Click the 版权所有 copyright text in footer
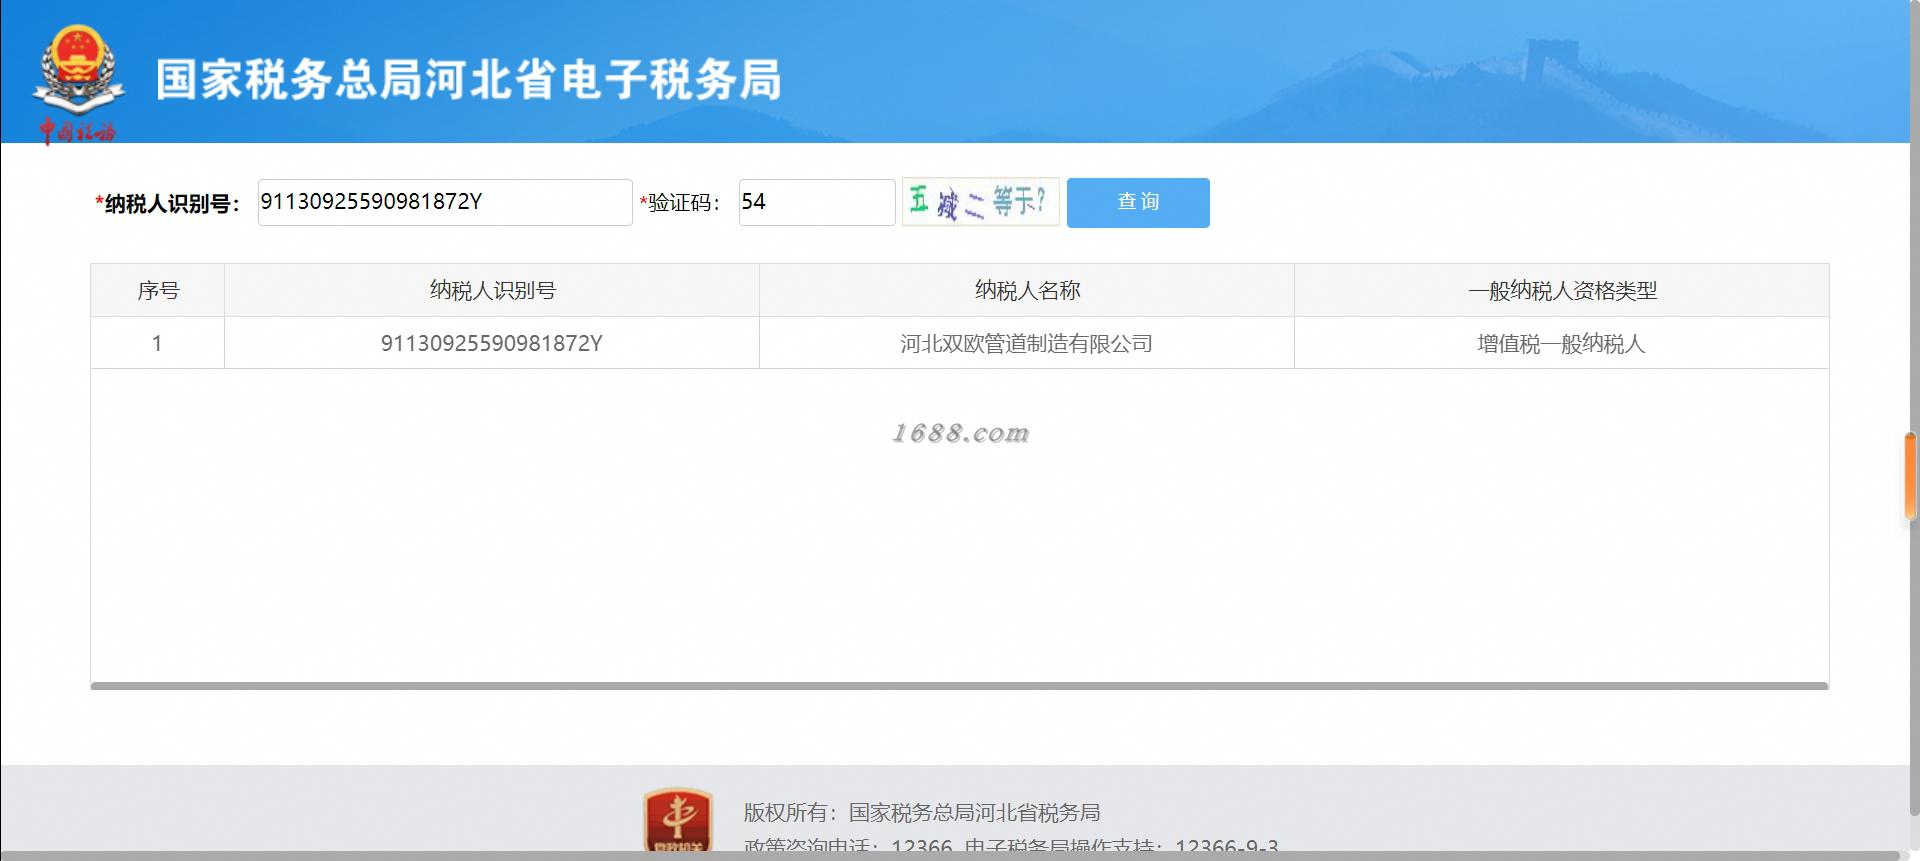1920x861 pixels. (921, 812)
